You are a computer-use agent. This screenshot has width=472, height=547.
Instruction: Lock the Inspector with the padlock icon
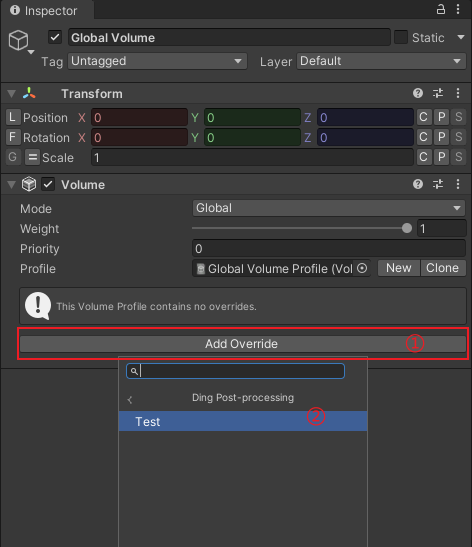441,9
